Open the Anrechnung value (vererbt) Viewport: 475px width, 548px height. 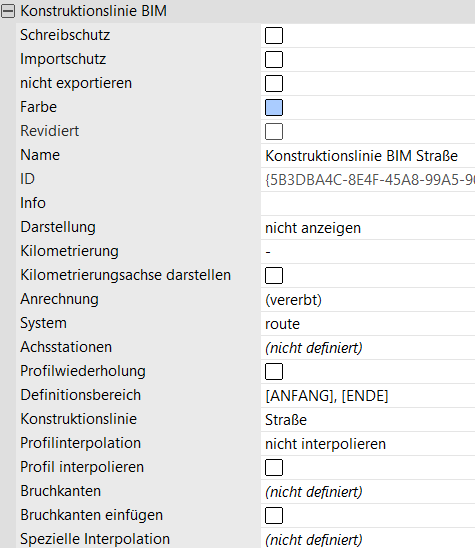[x=368, y=300]
